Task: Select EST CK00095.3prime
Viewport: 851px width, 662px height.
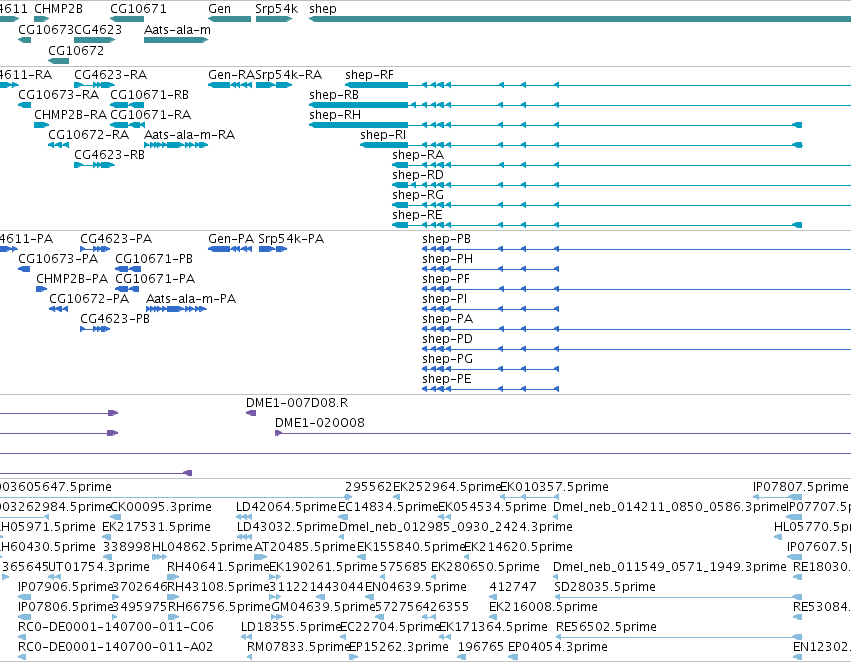Action: [116, 517]
